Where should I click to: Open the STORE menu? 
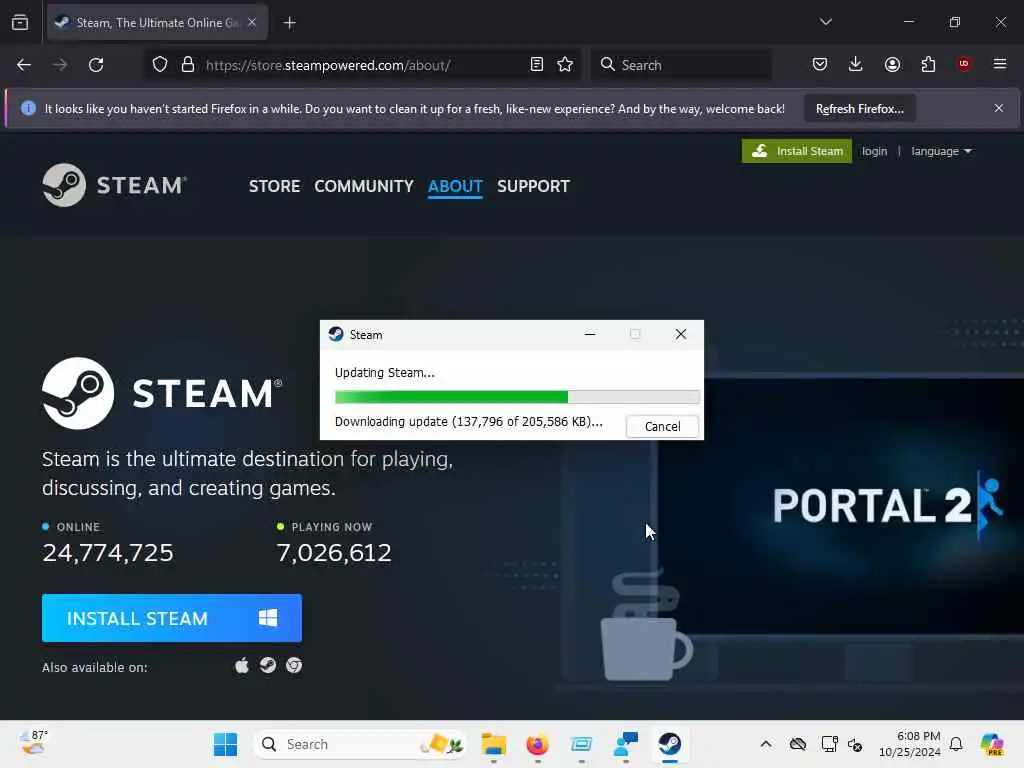tap(274, 187)
